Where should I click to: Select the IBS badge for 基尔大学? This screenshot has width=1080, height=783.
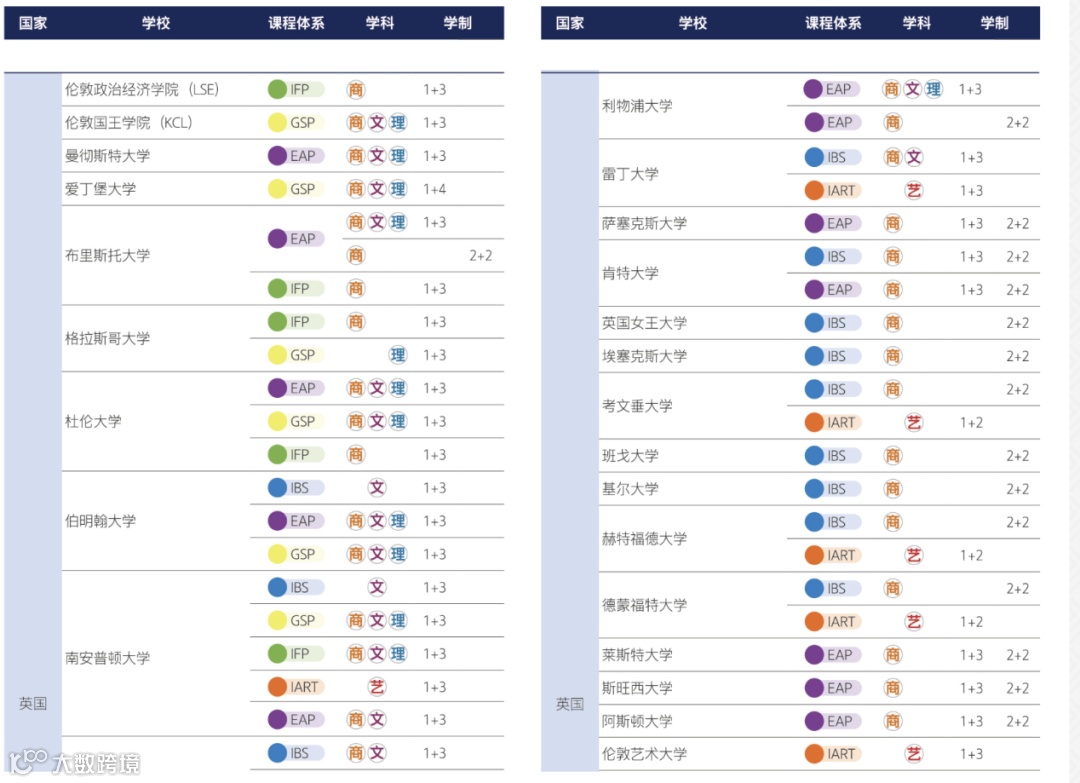click(832, 489)
